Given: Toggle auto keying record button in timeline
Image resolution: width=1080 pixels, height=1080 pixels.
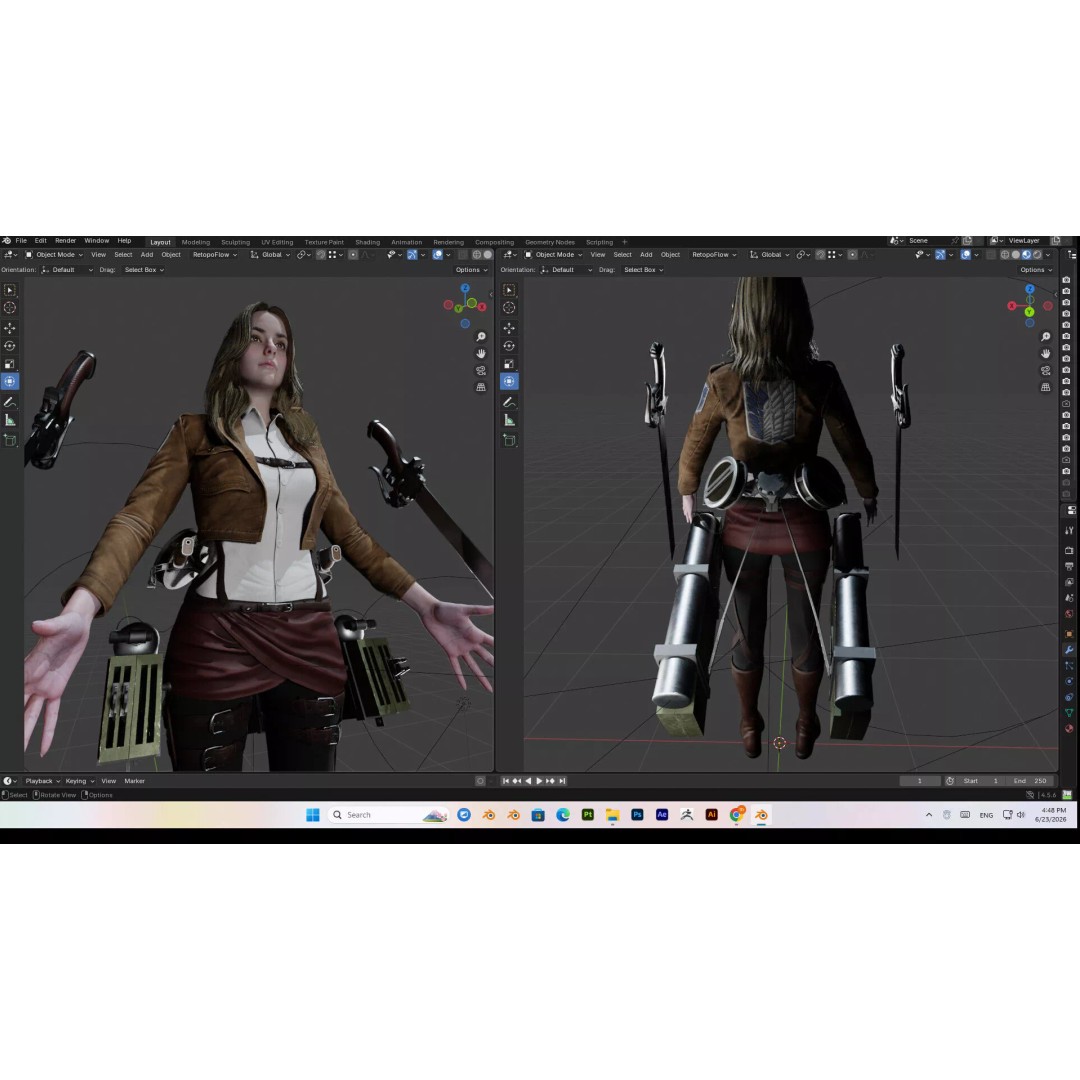Looking at the screenshot, I should [480, 781].
